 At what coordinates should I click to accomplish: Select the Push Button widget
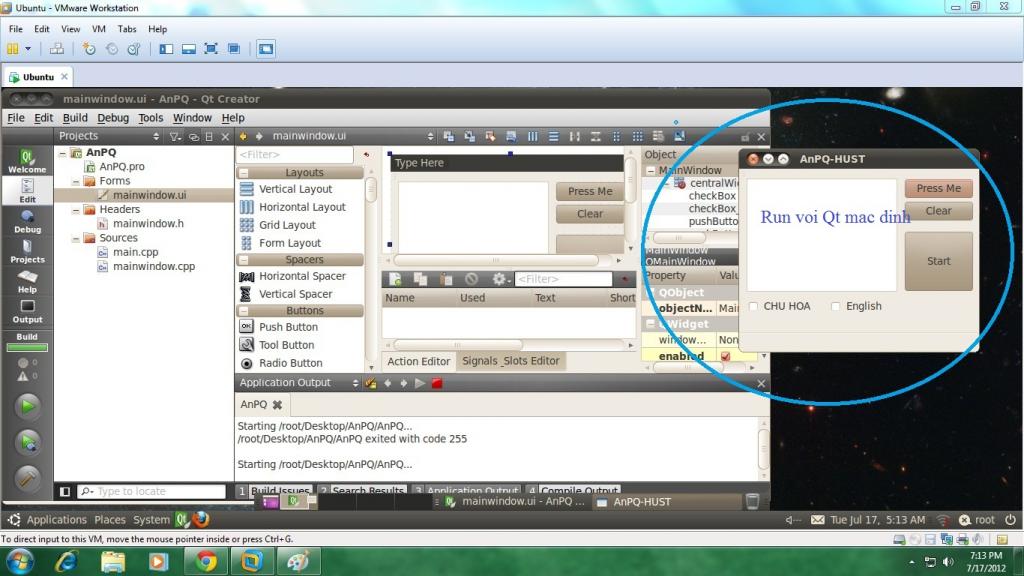point(288,327)
